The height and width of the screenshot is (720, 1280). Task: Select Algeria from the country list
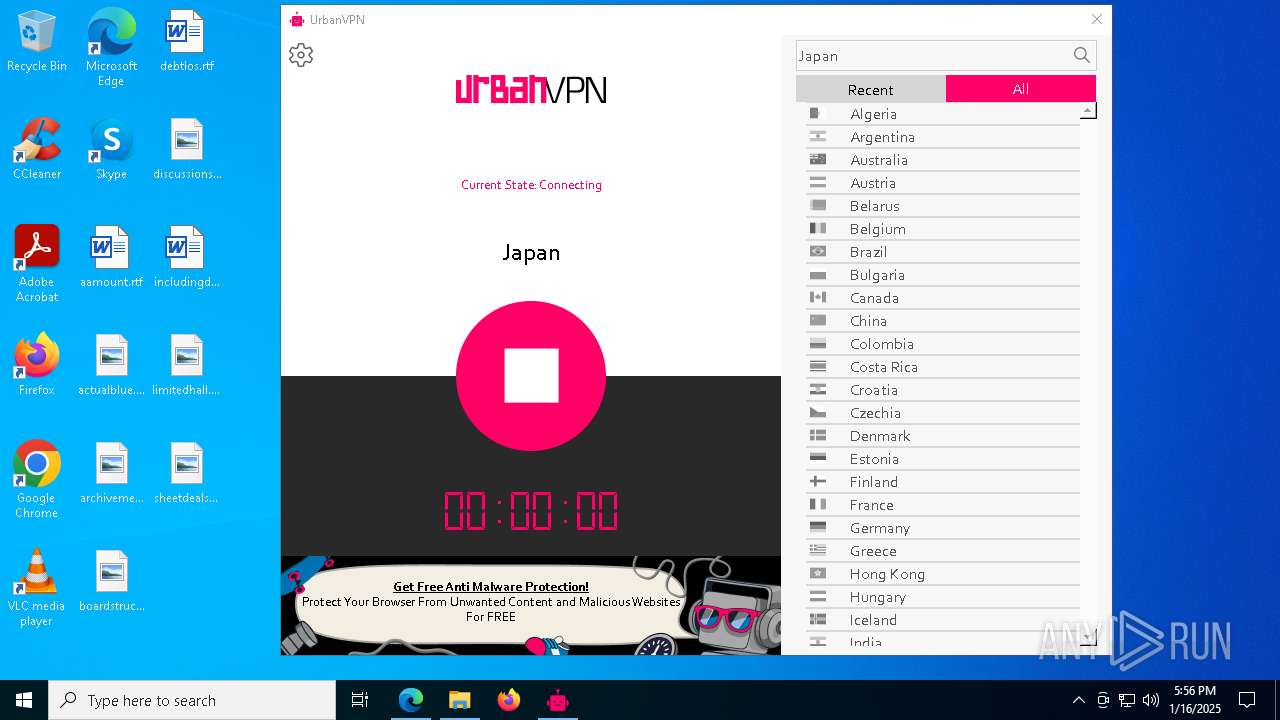(x=943, y=114)
